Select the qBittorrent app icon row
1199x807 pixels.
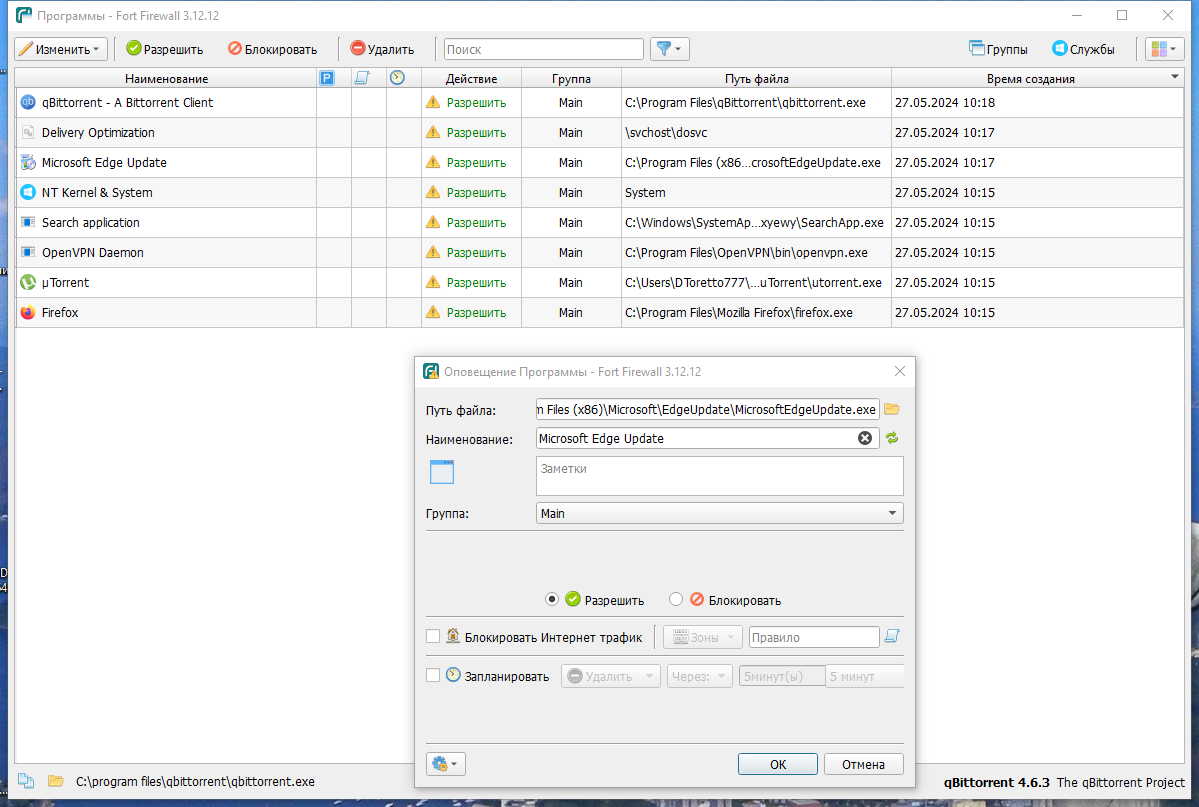[x=28, y=103]
